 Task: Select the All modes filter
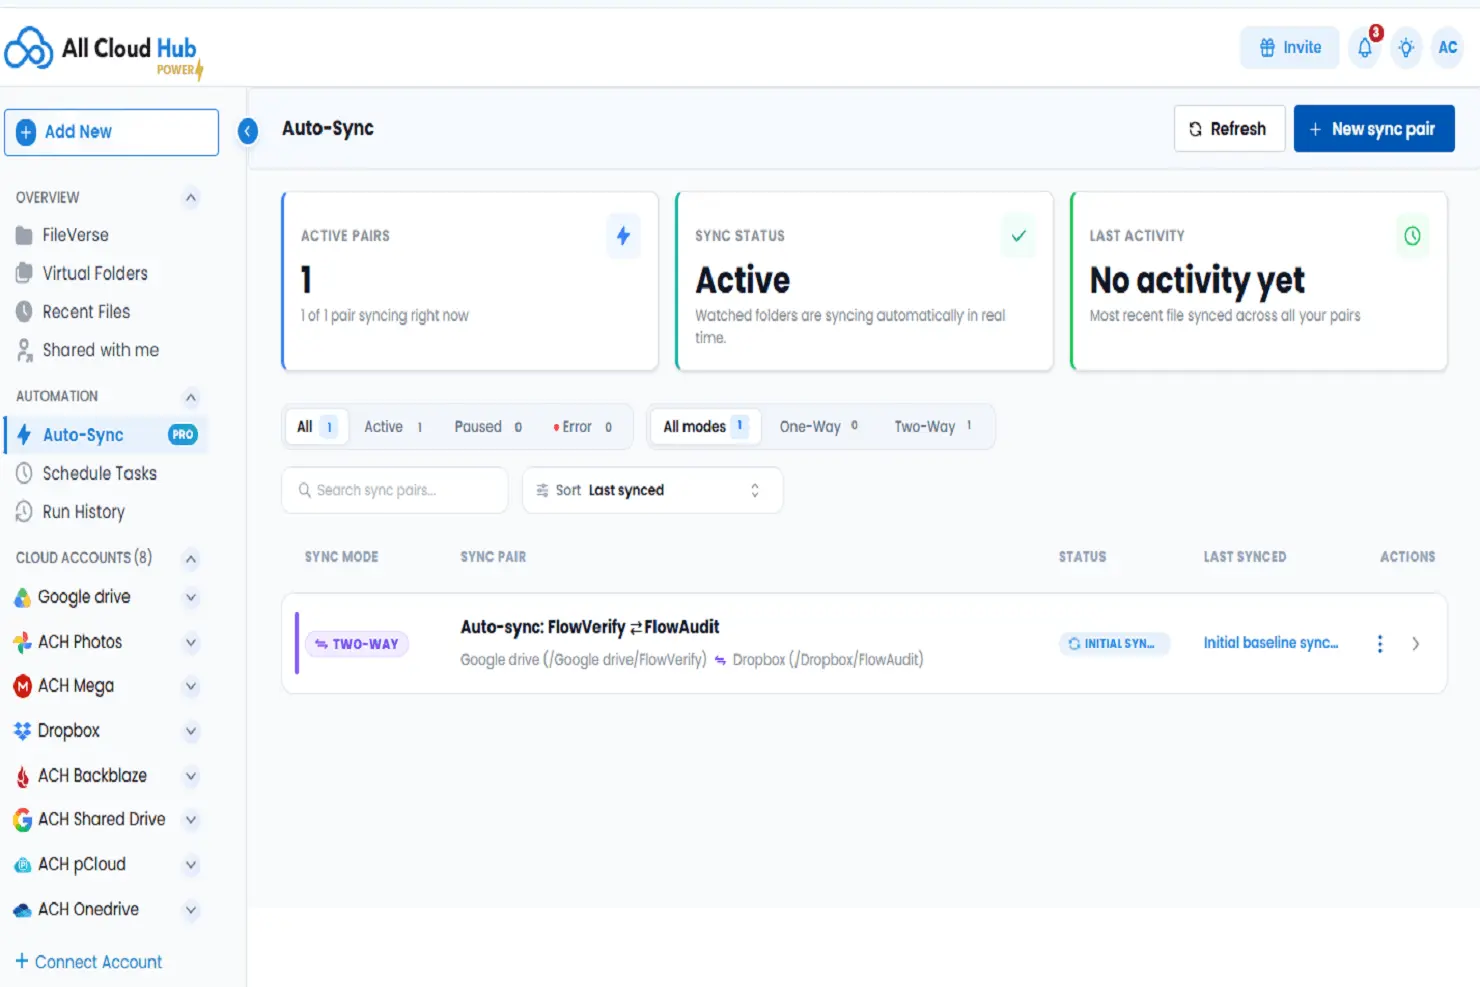705,427
